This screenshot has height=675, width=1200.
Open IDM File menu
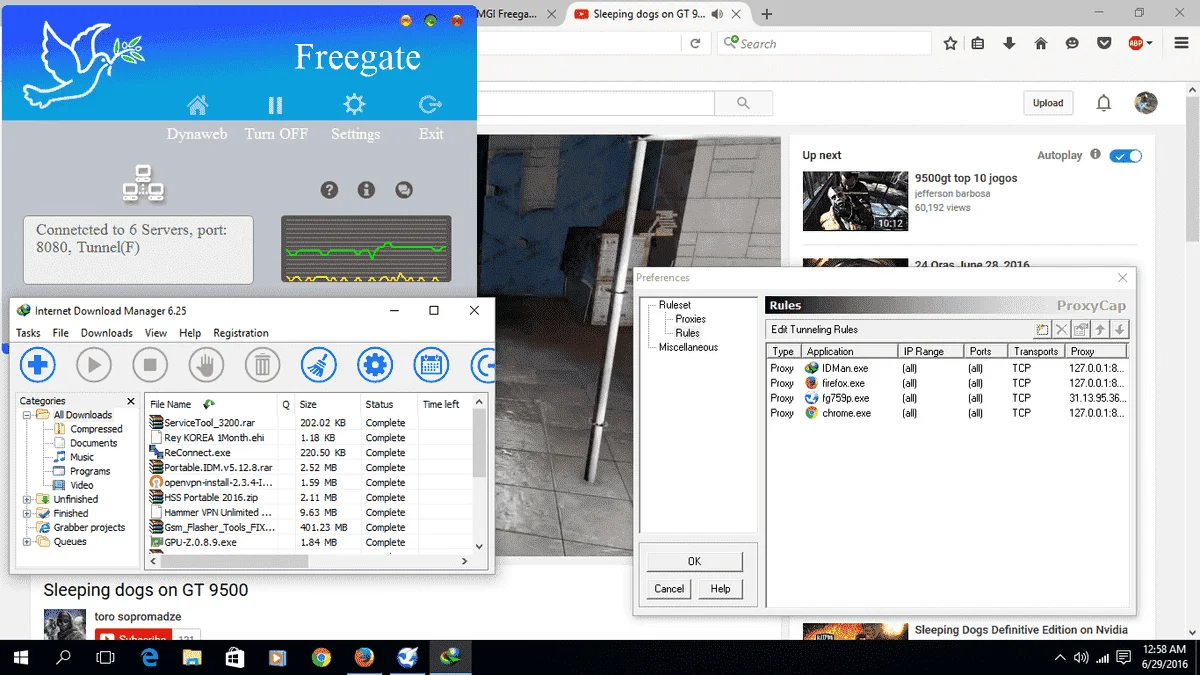(61, 333)
